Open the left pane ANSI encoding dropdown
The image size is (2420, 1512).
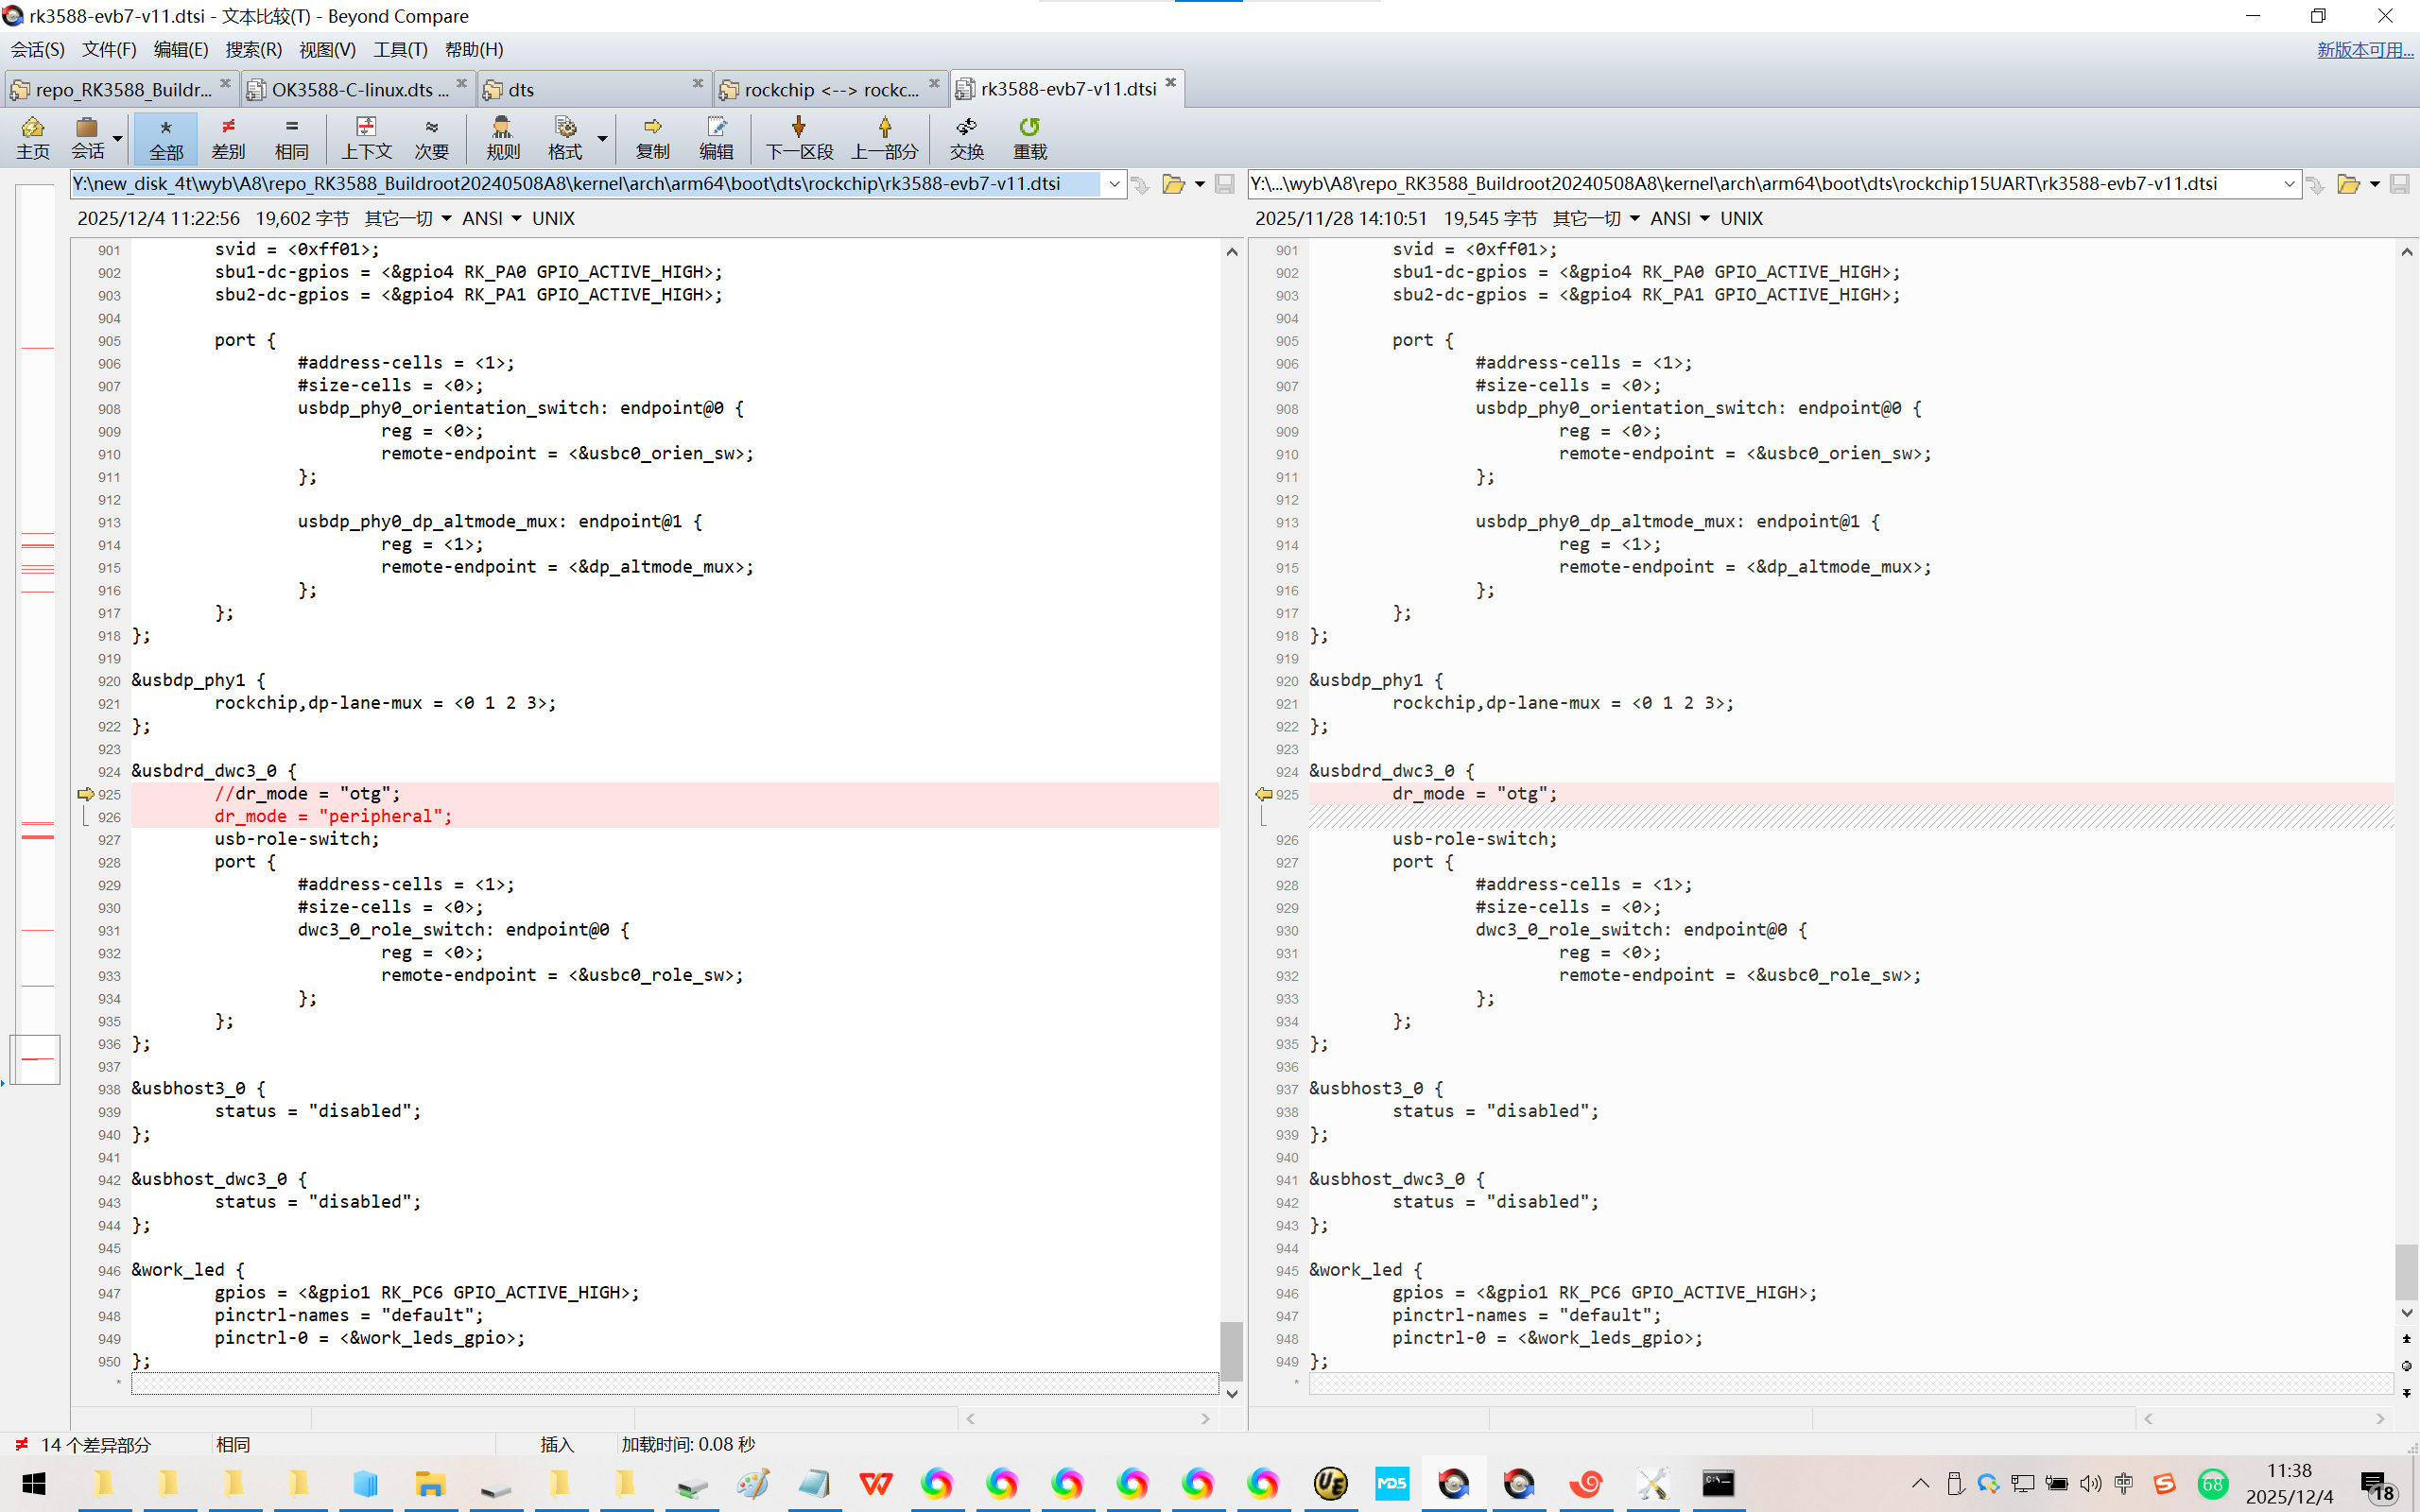coord(517,218)
